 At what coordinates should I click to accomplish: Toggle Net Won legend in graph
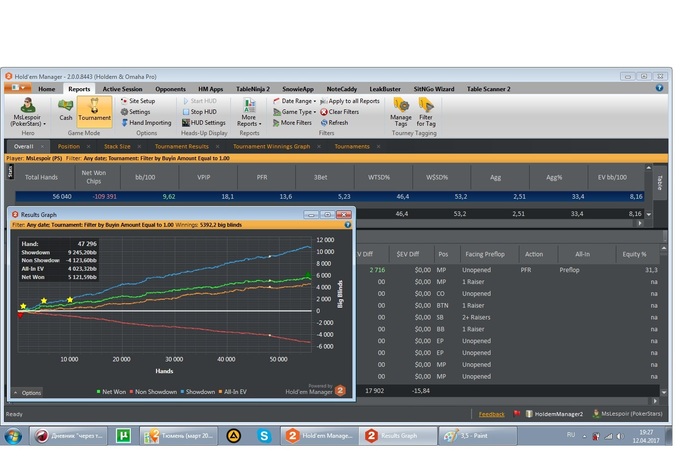(x=111, y=392)
